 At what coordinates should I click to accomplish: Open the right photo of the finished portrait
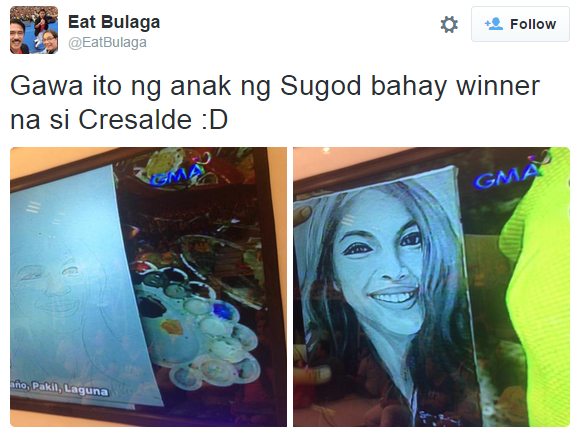(431, 287)
